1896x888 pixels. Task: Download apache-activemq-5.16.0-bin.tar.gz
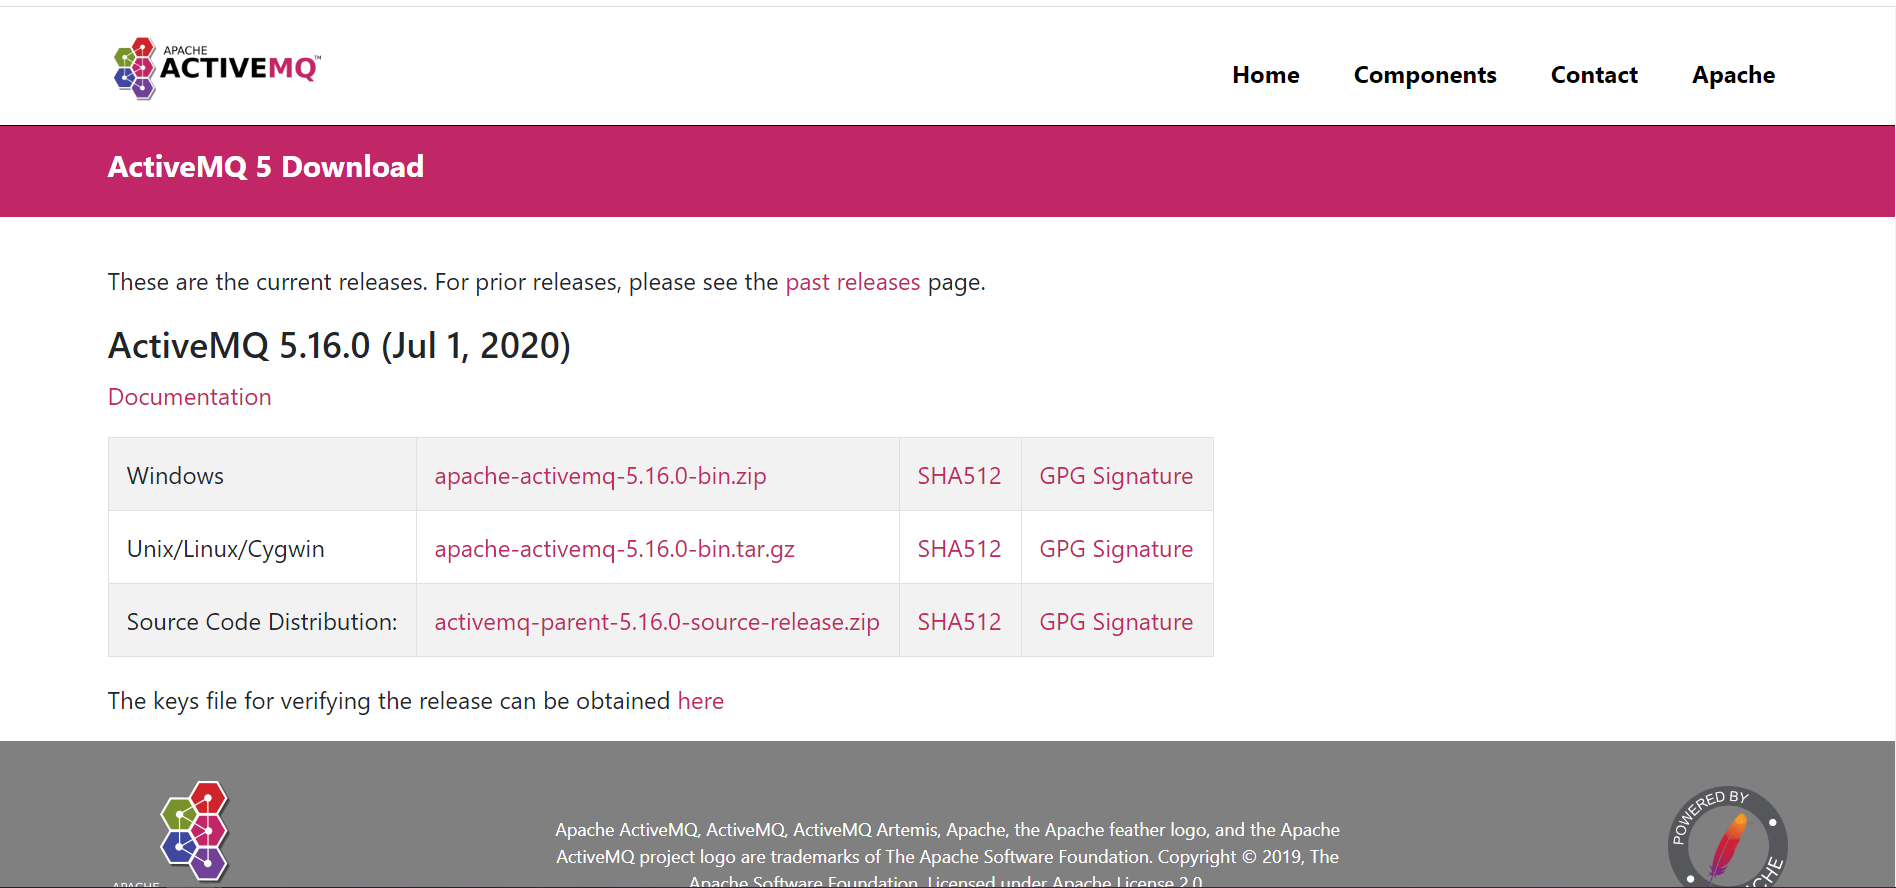614,549
